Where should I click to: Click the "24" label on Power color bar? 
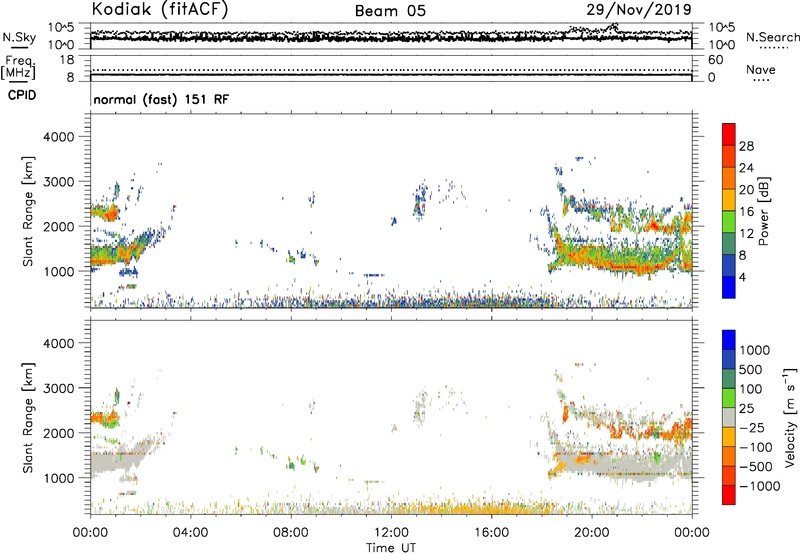tap(746, 168)
